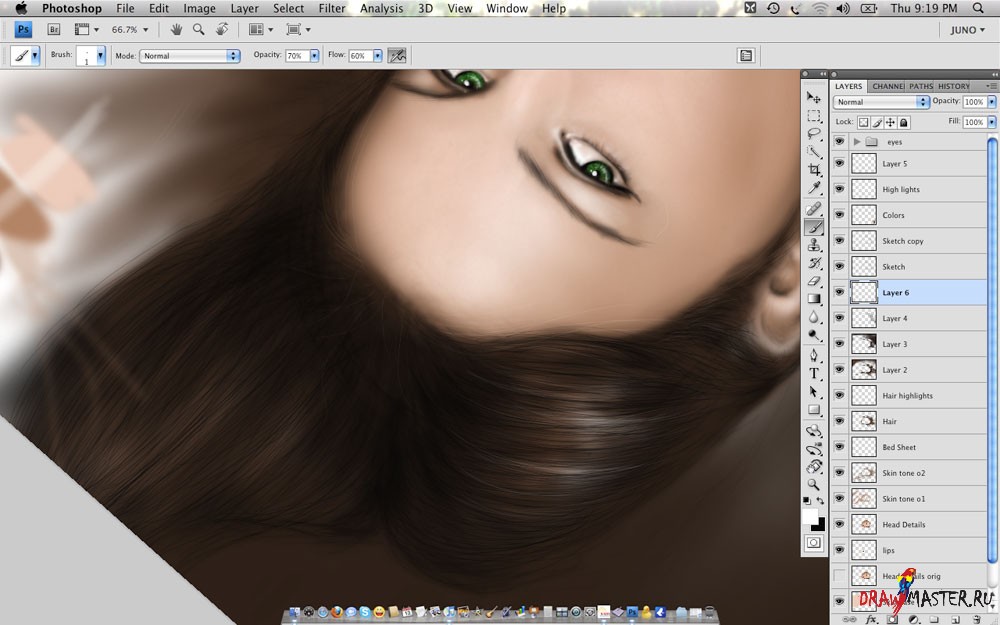The image size is (1000, 625).
Task: Hide the Layer 5 layer
Action: [839, 164]
